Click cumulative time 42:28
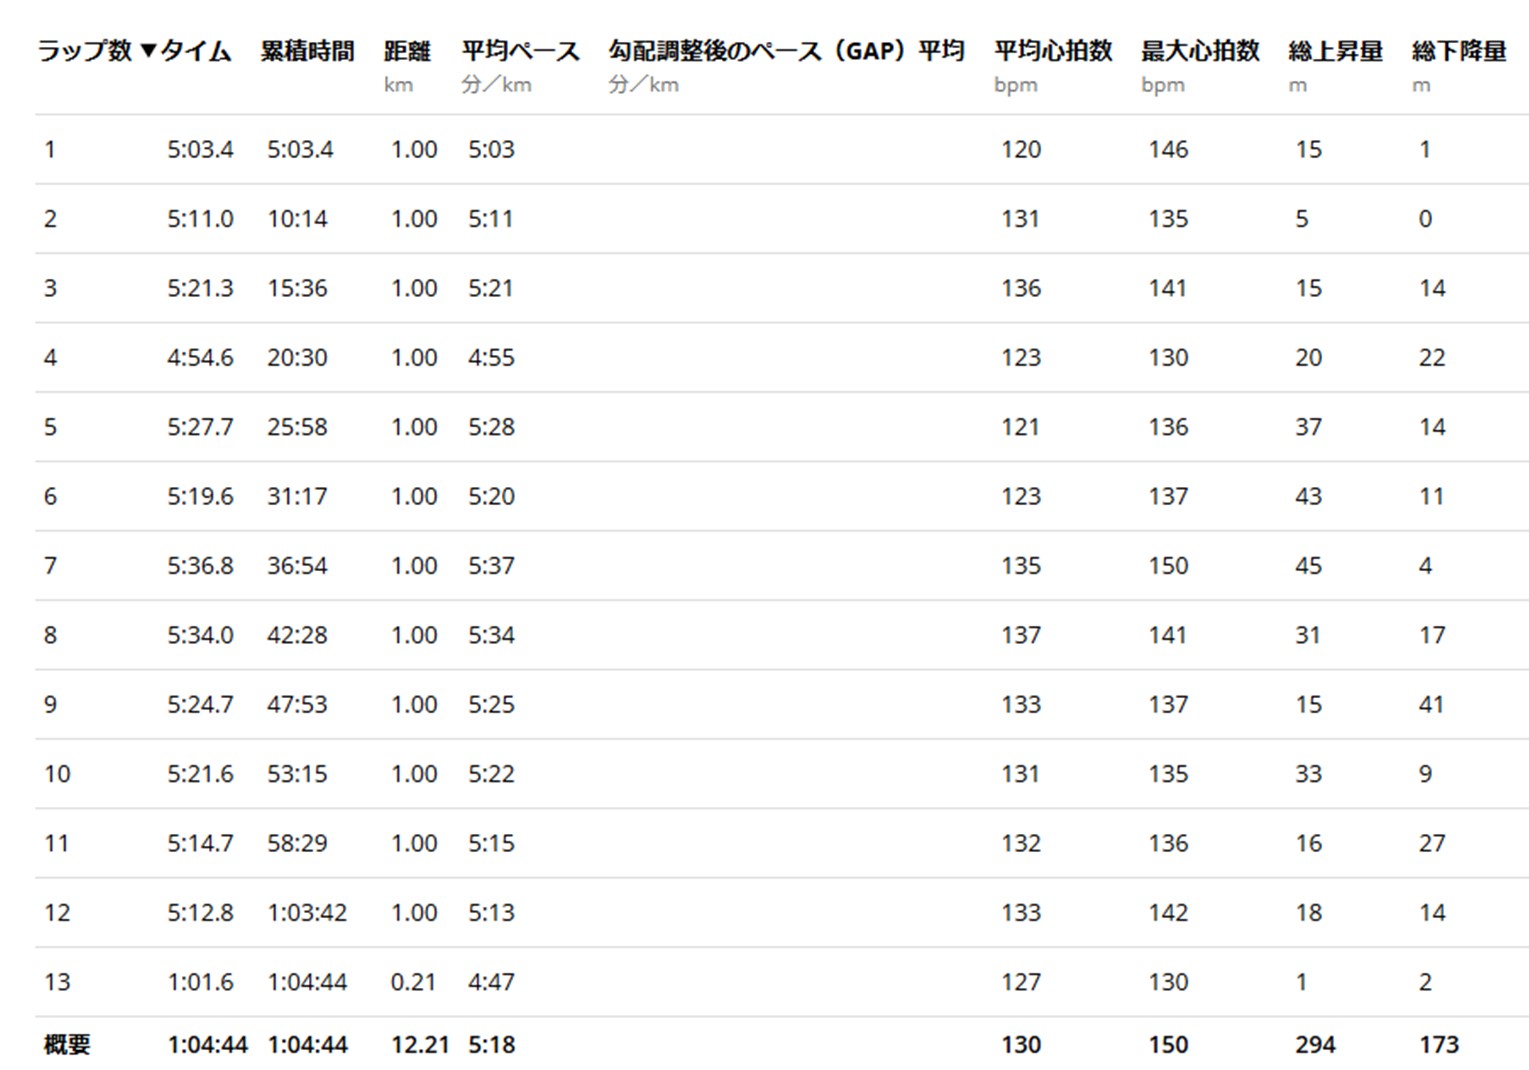The width and height of the screenshot is (1529, 1070). (x=297, y=635)
